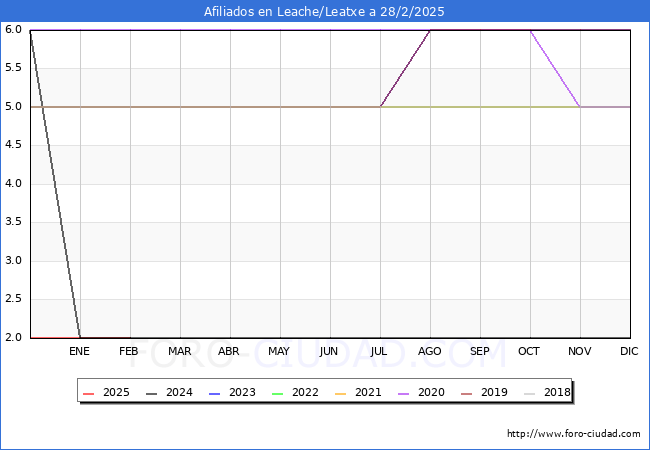The height and width of the screenshot is (450, 650).
Task: Click the steep dark gray 2024 line segment
Action: pos(55,184)
